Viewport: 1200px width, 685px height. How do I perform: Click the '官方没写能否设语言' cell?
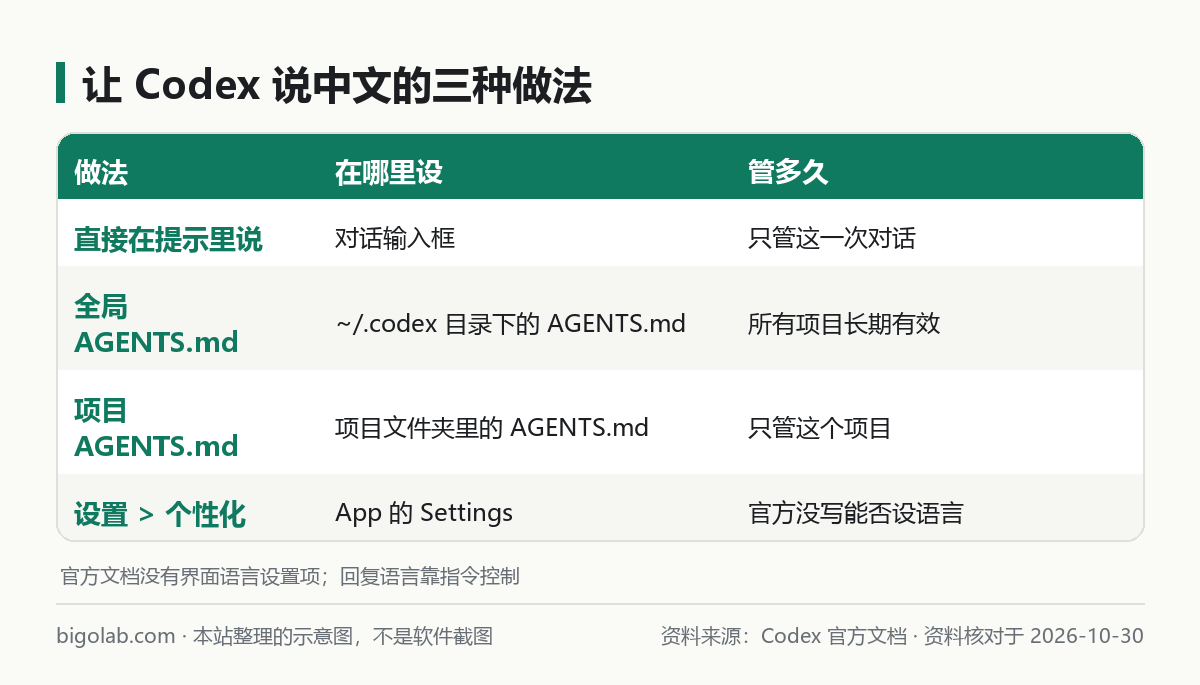click(856, 513)
